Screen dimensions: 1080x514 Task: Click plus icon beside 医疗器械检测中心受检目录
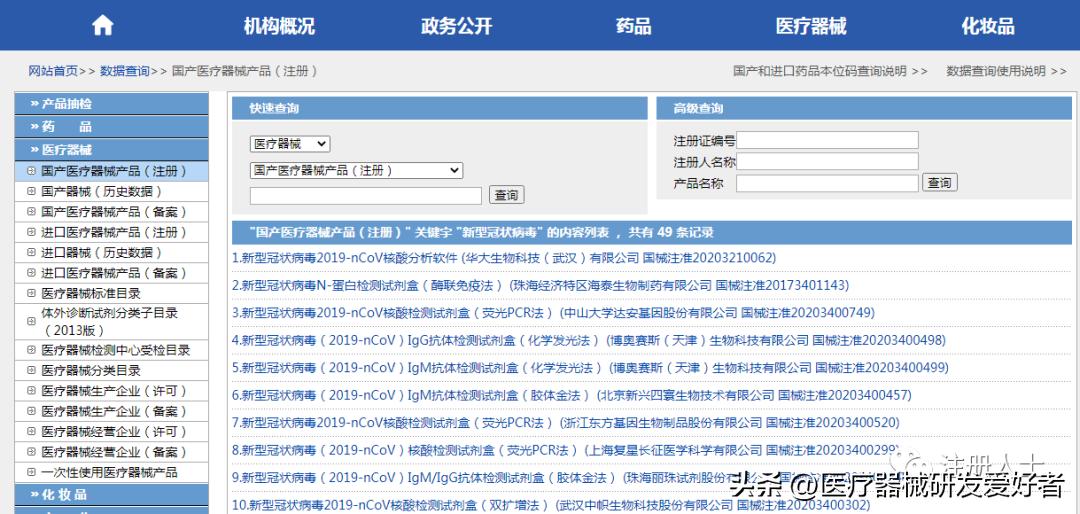coord(31,350)
